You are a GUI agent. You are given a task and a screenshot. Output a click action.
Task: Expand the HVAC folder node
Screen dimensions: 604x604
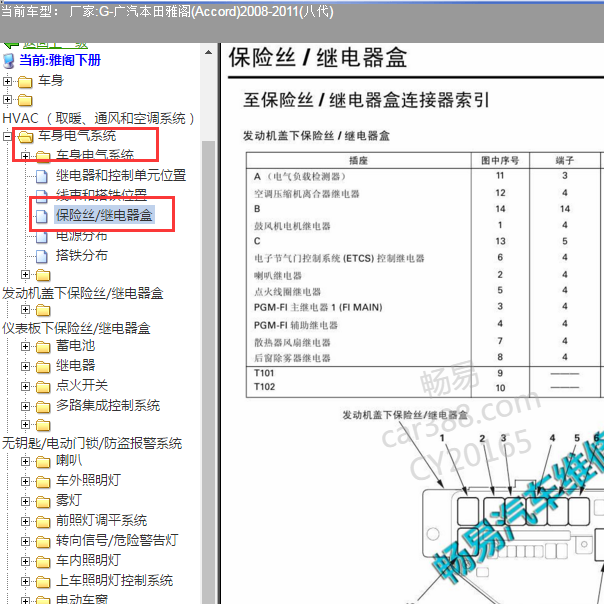point(7,100)
